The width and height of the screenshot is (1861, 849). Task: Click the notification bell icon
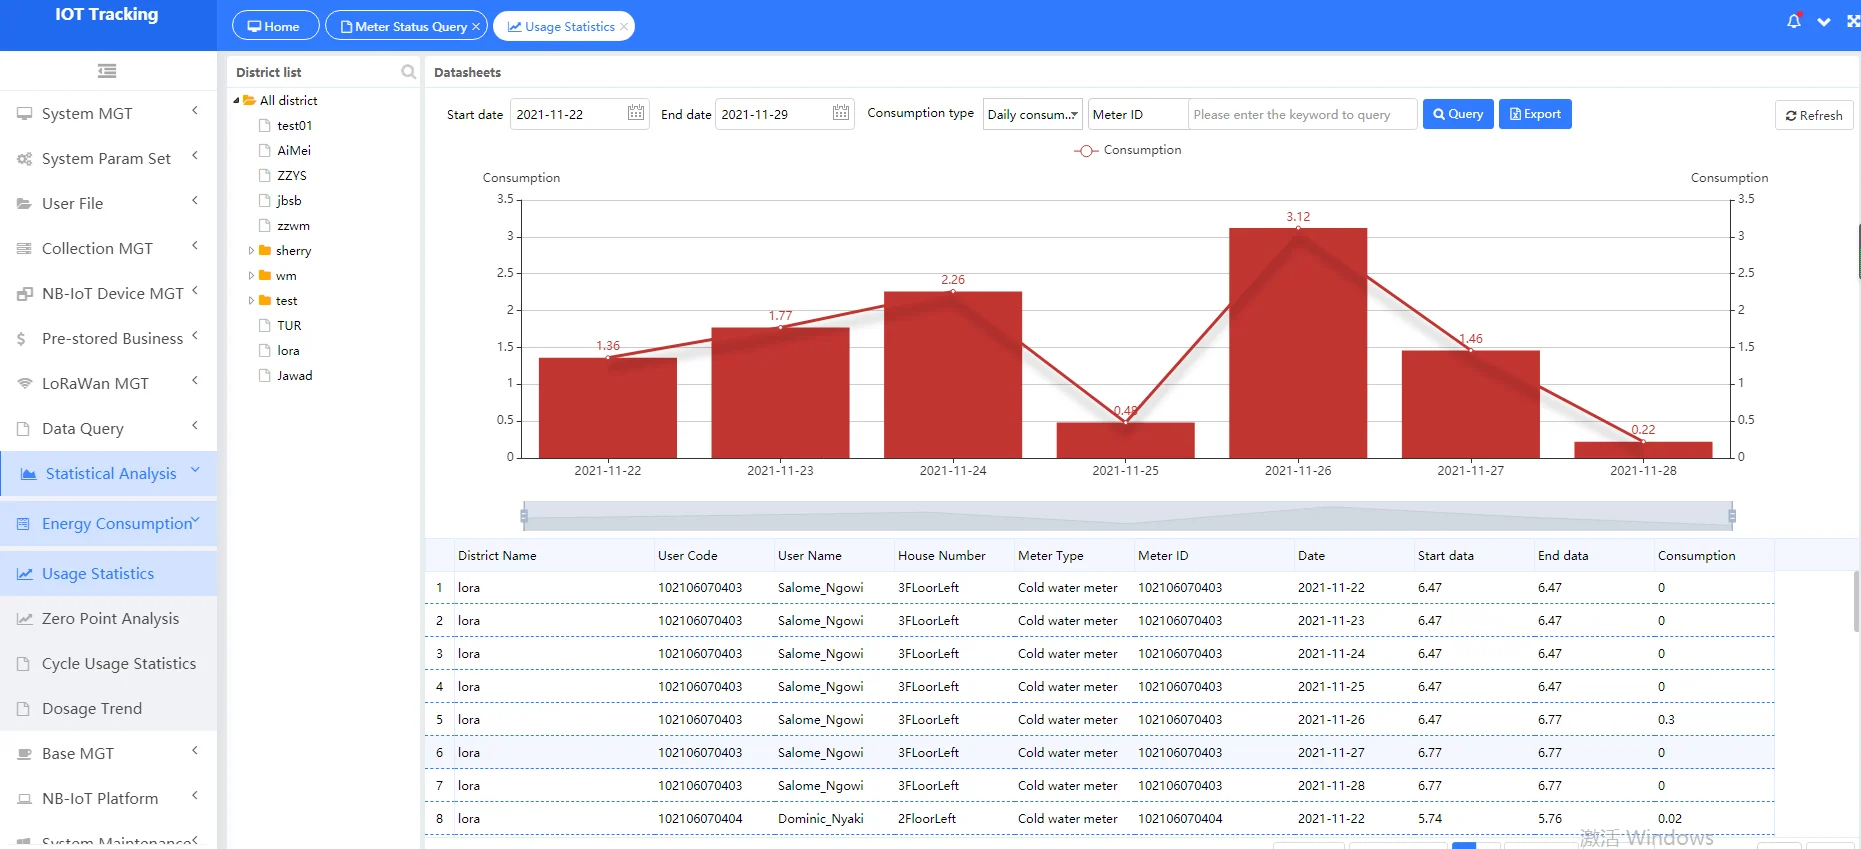[1794, 21]
